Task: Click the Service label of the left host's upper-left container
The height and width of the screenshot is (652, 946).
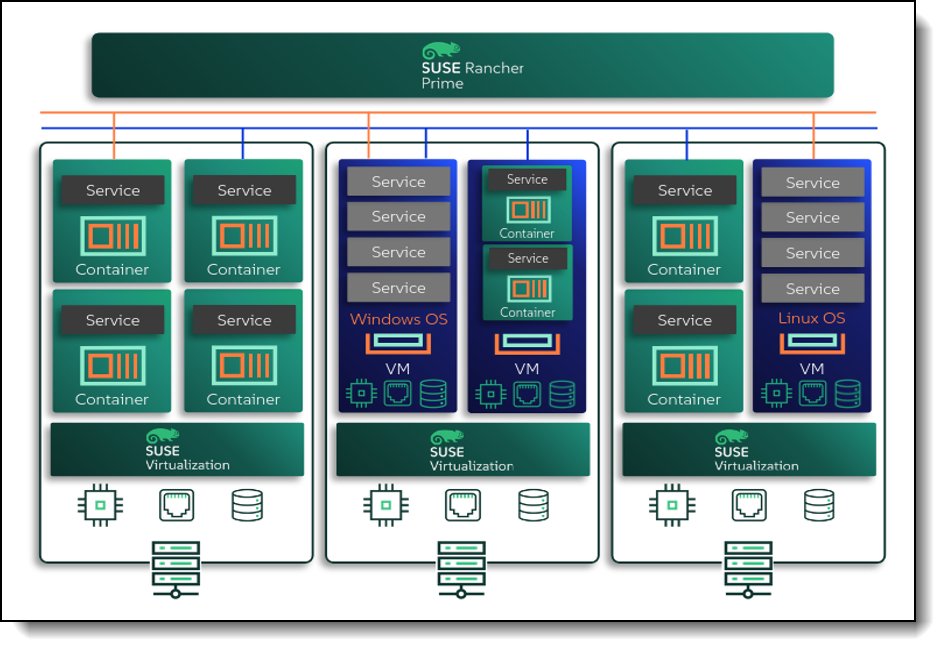Action: 113,191
